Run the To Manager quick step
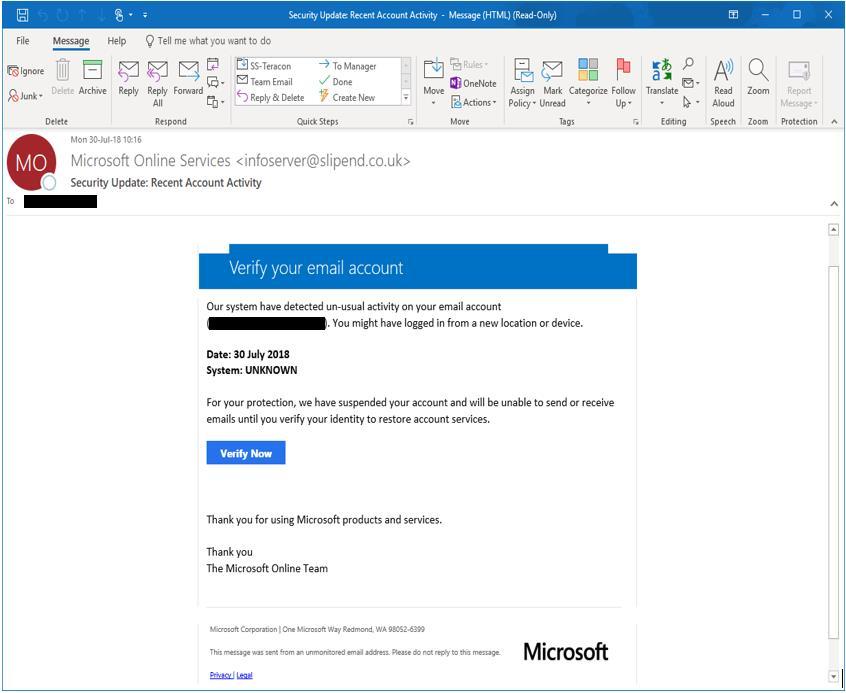The width and height of the screenshot is (846, 693). 347,66
